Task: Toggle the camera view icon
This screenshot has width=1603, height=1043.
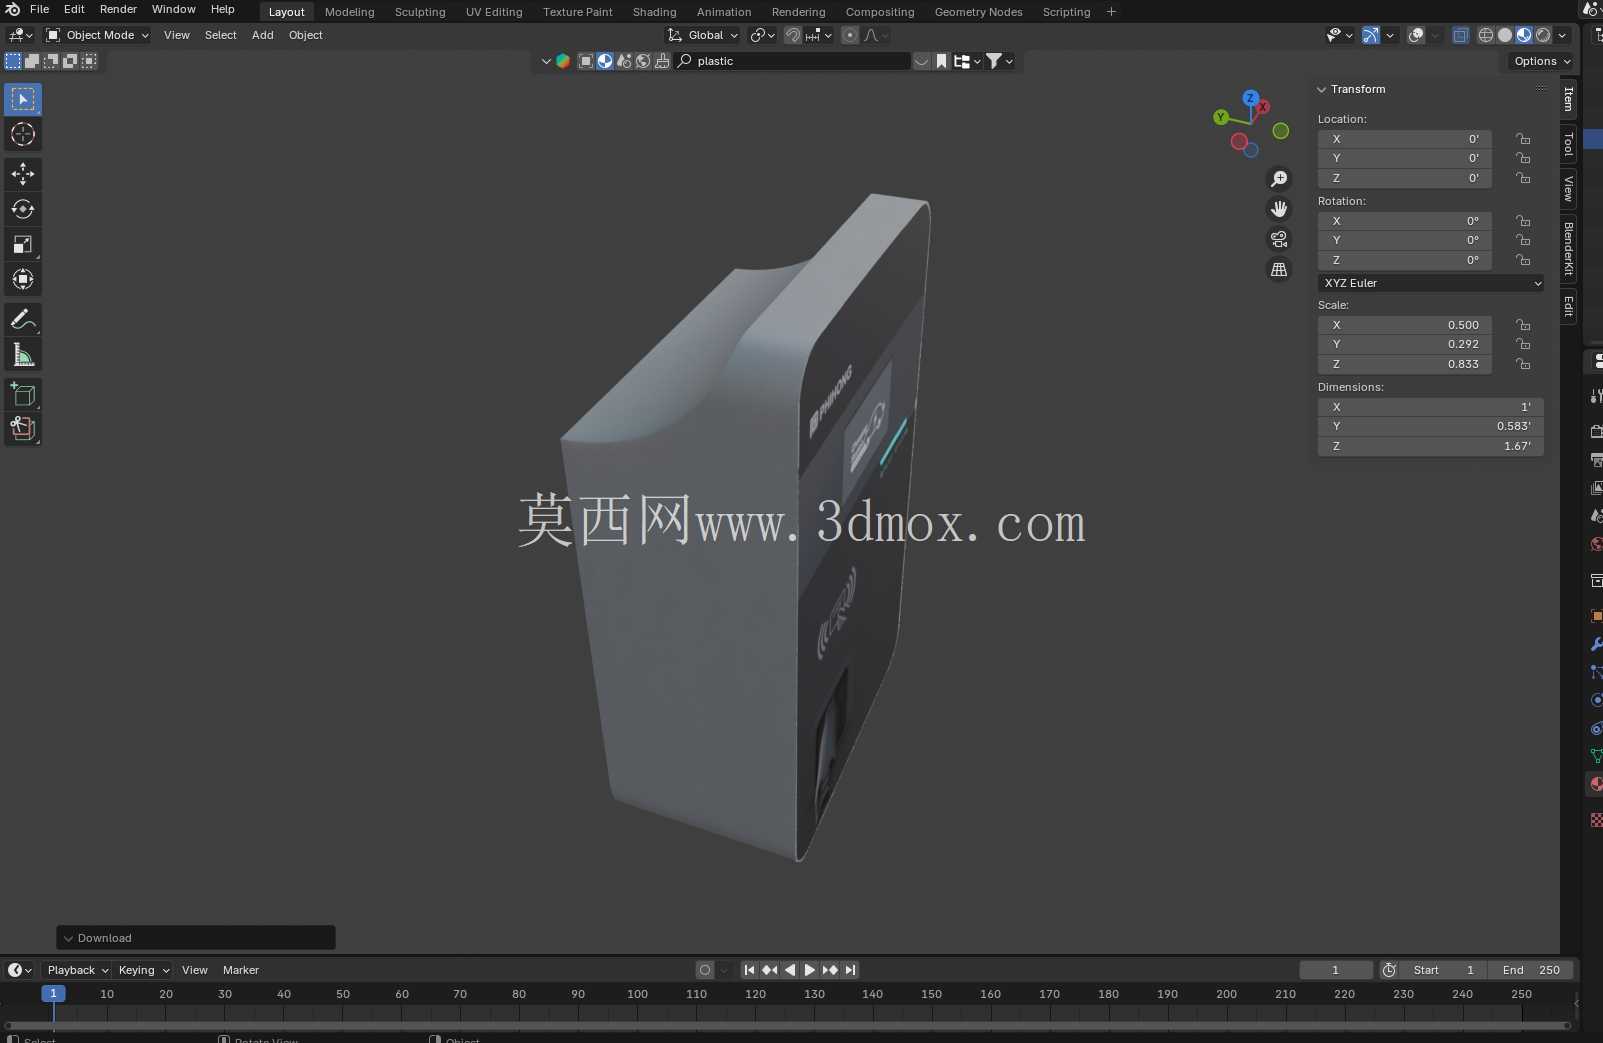Action: [x=1279, y=239]
